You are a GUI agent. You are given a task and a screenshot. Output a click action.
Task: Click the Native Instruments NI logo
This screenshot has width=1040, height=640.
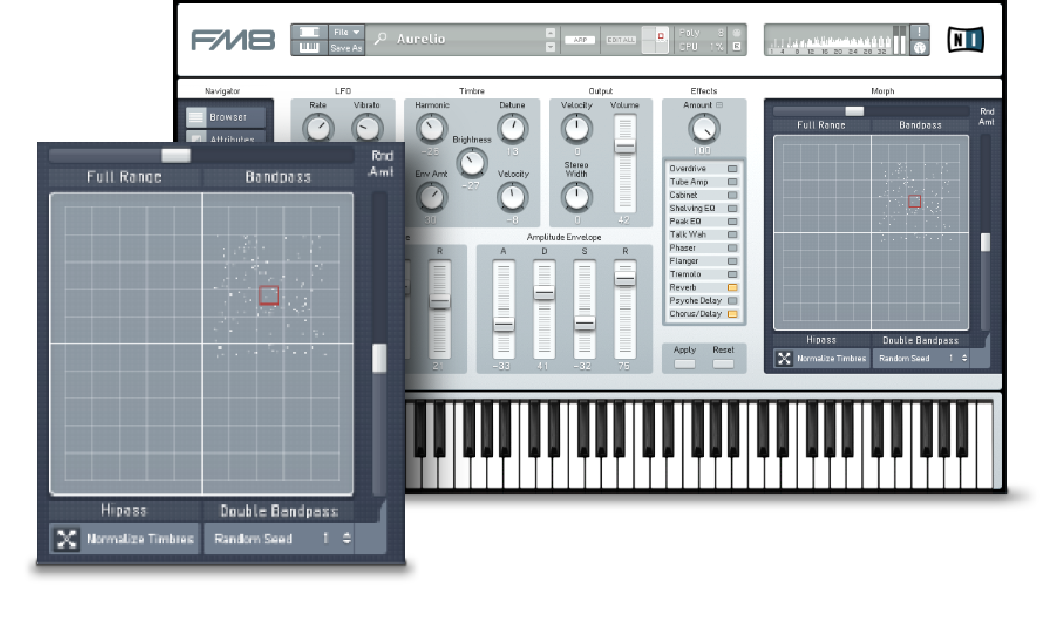point(965,40)
